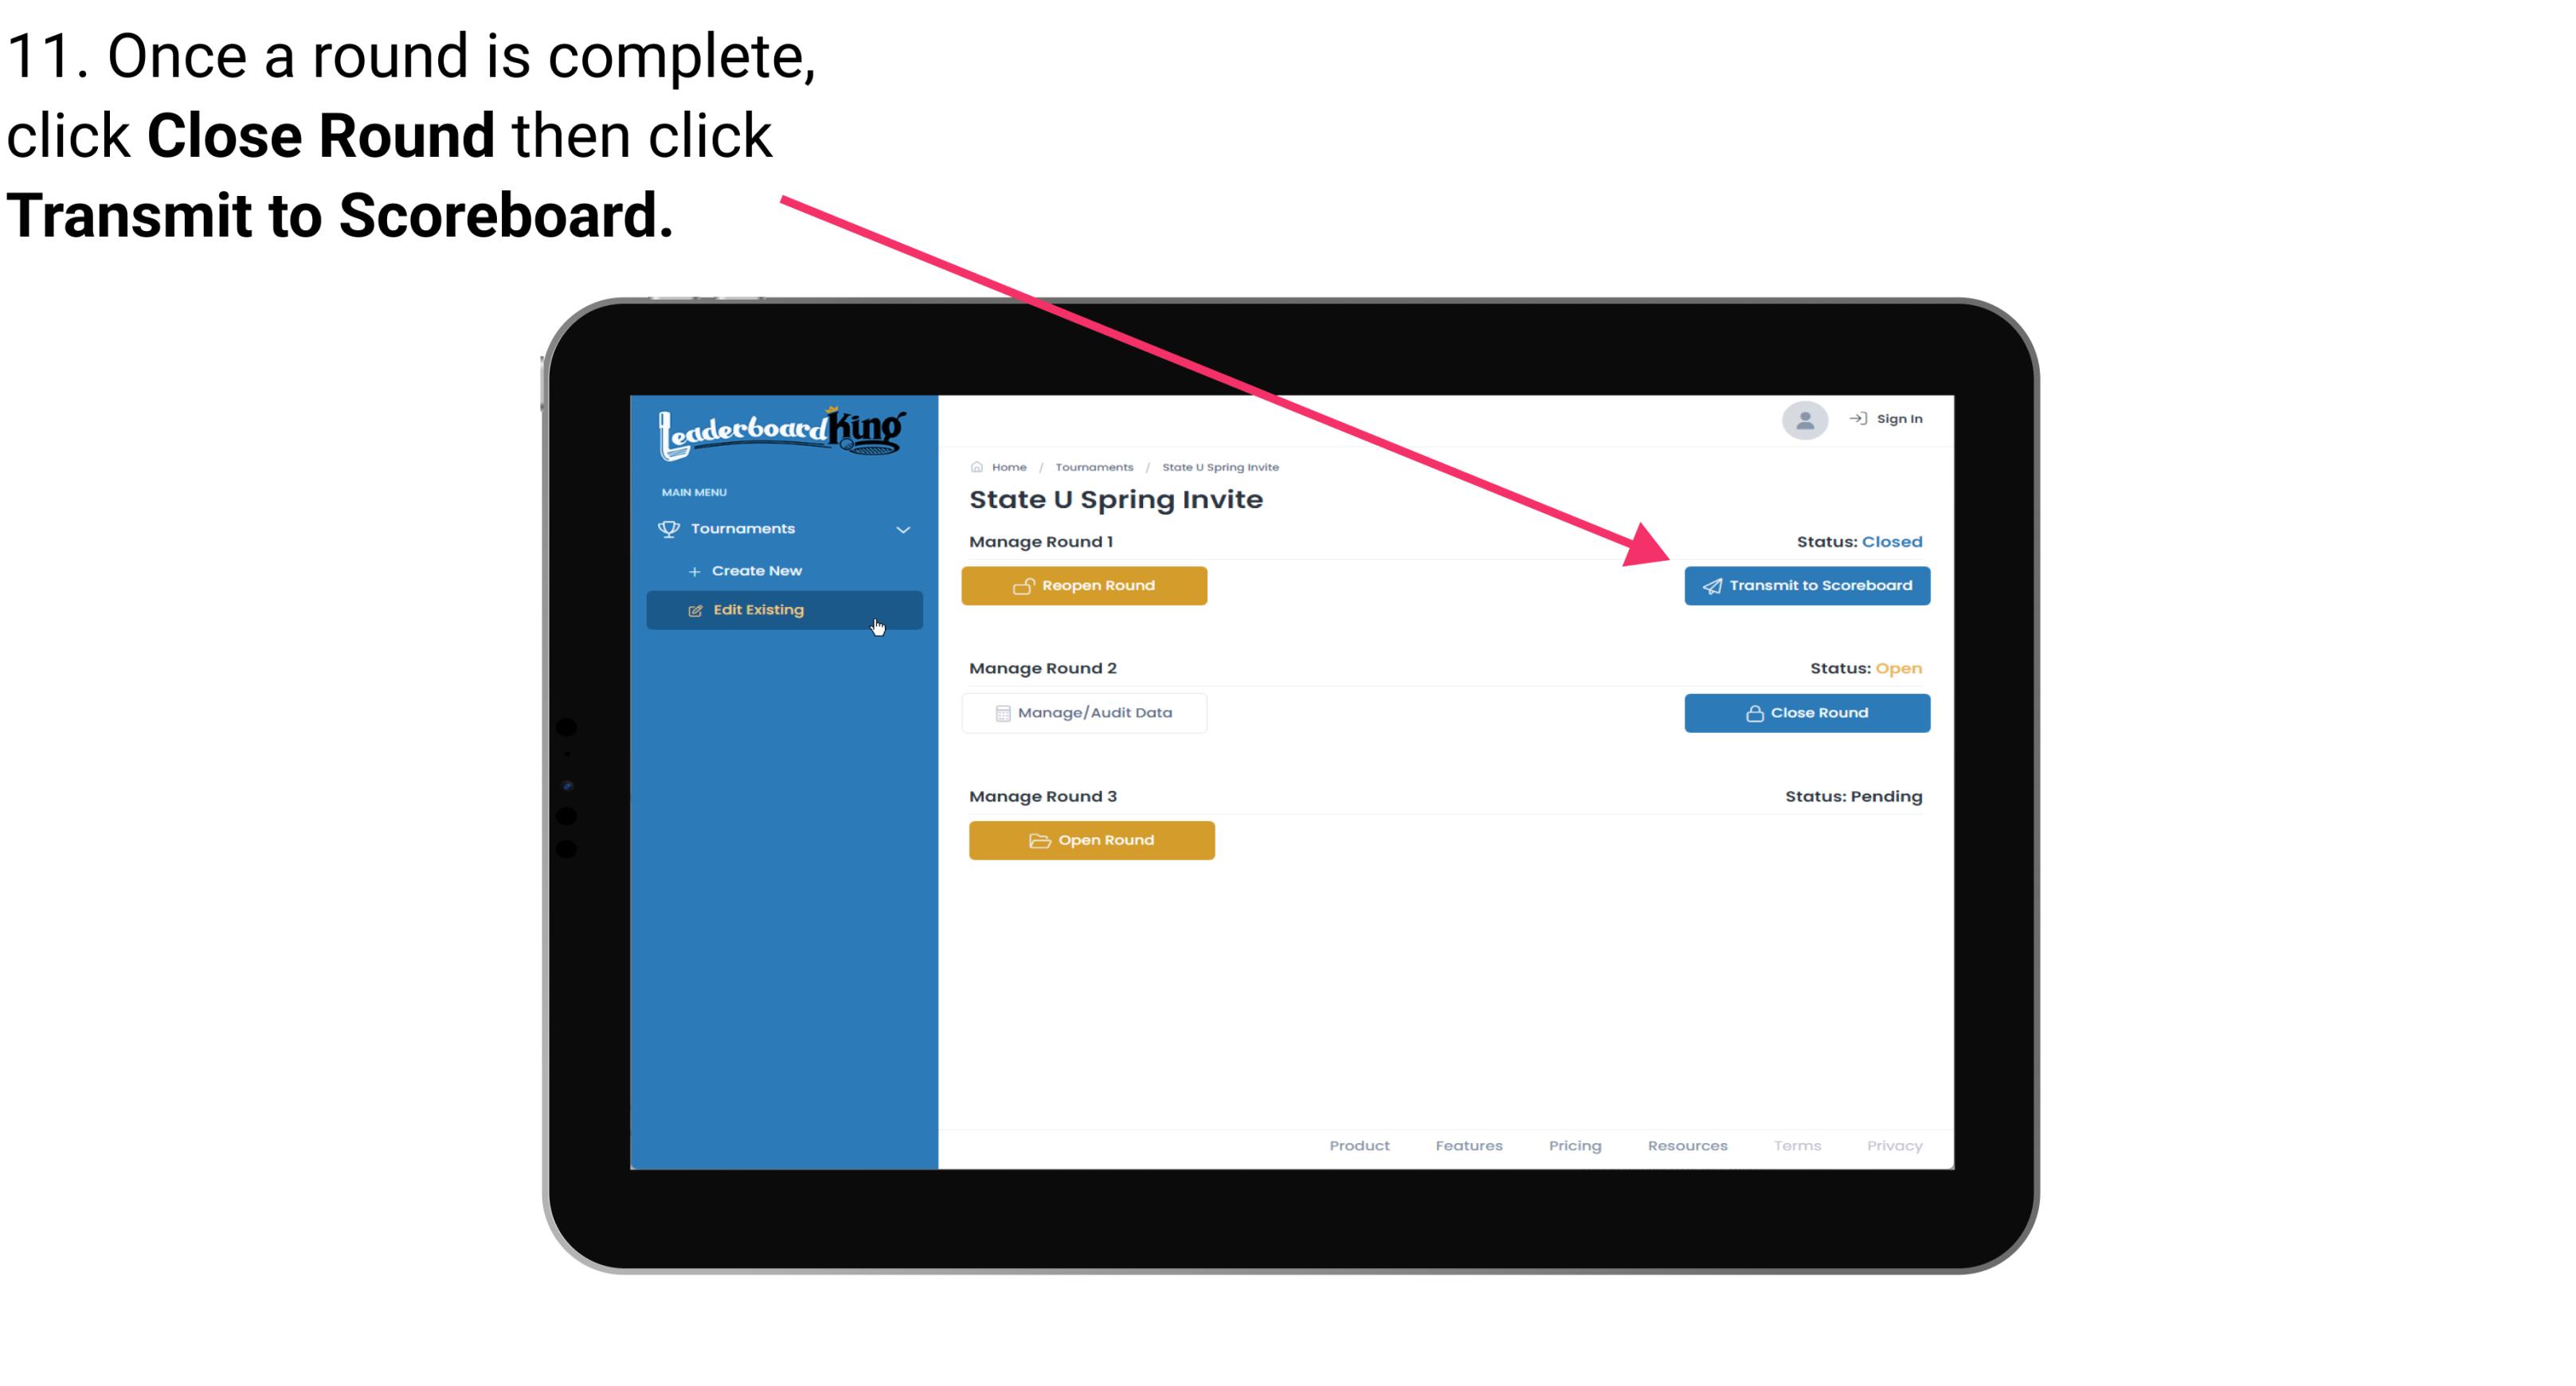Click the Resources footer link
Screen dimensions: 2576x1386
(1689, 1144)
